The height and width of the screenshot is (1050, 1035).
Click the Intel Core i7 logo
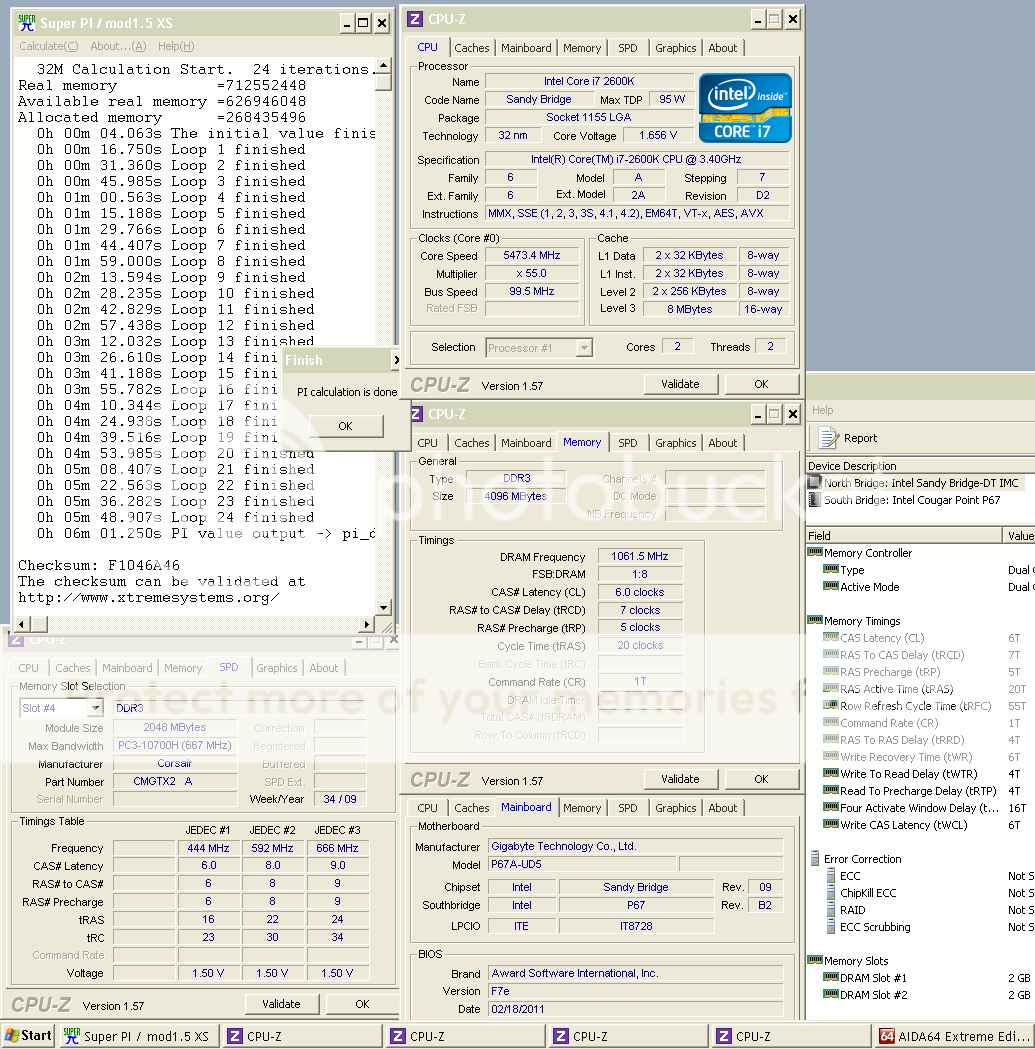pyautogui.click(x=745, y=108)
